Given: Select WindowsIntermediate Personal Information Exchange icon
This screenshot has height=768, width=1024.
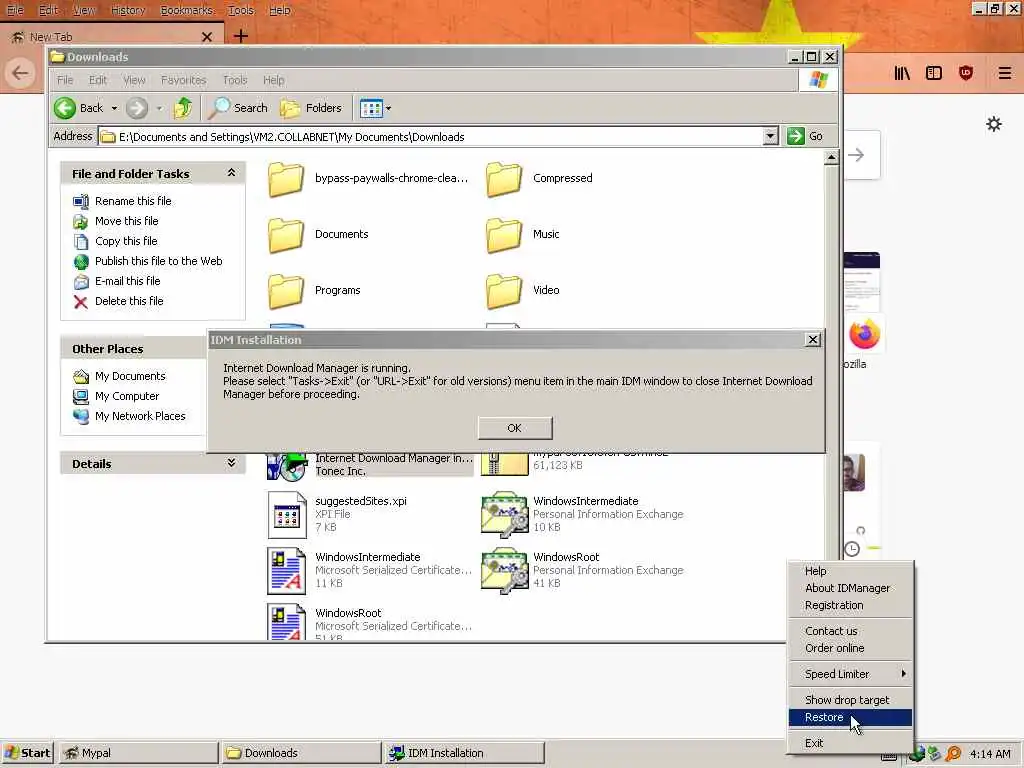Looking at the screenshot, I should pyautogui.click(x=504, y=515).
